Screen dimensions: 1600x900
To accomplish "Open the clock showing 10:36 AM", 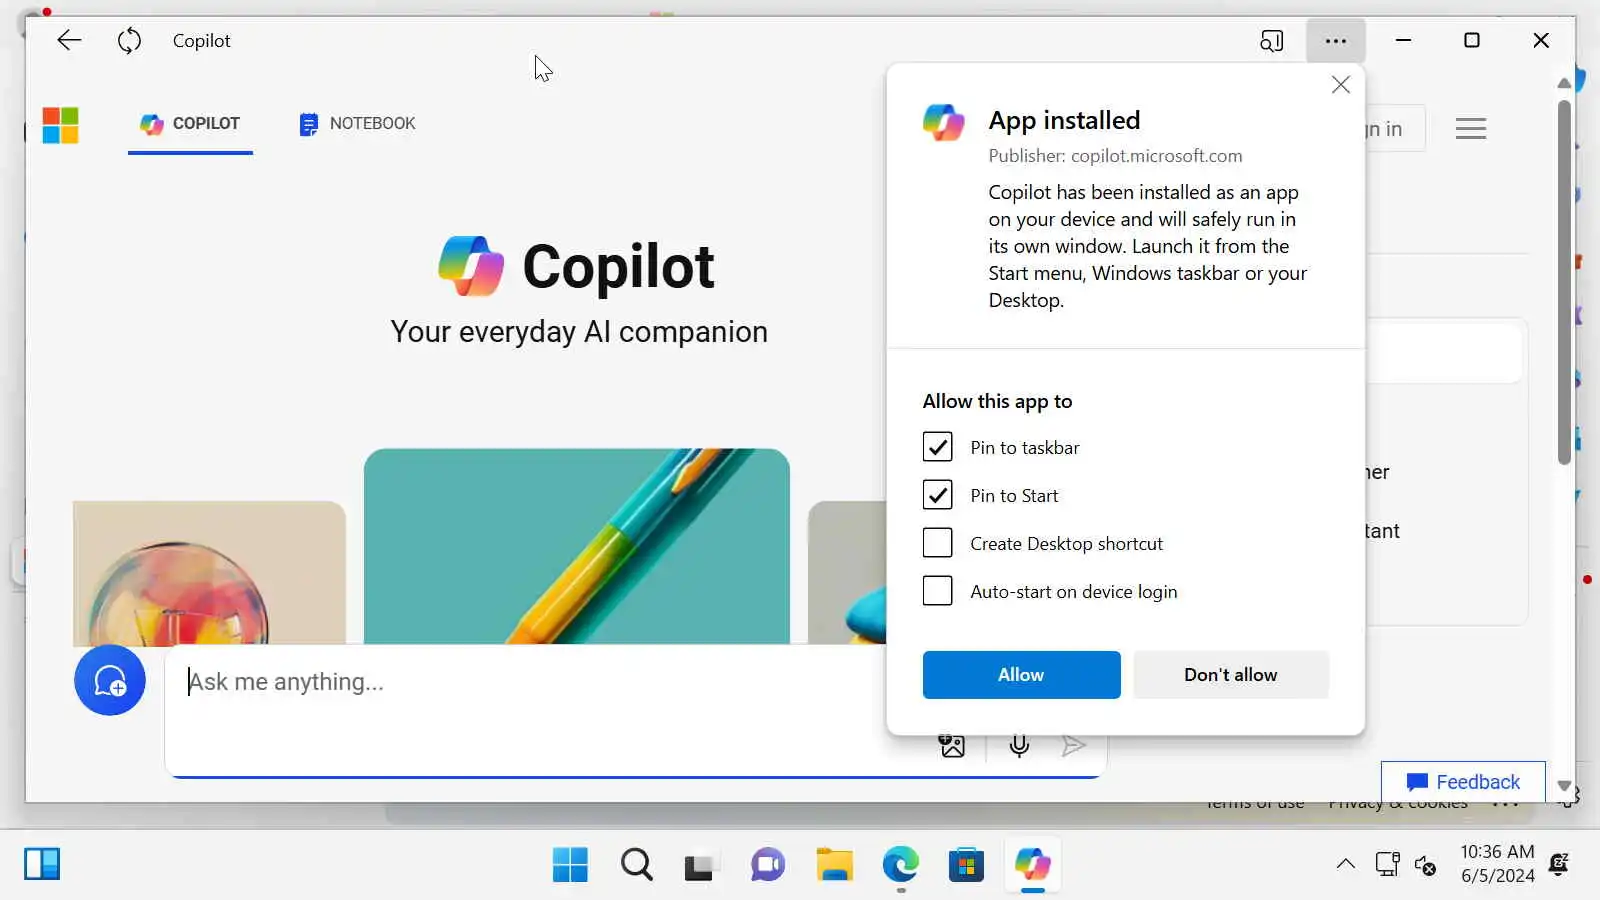I will click(x=1497, y=864).
